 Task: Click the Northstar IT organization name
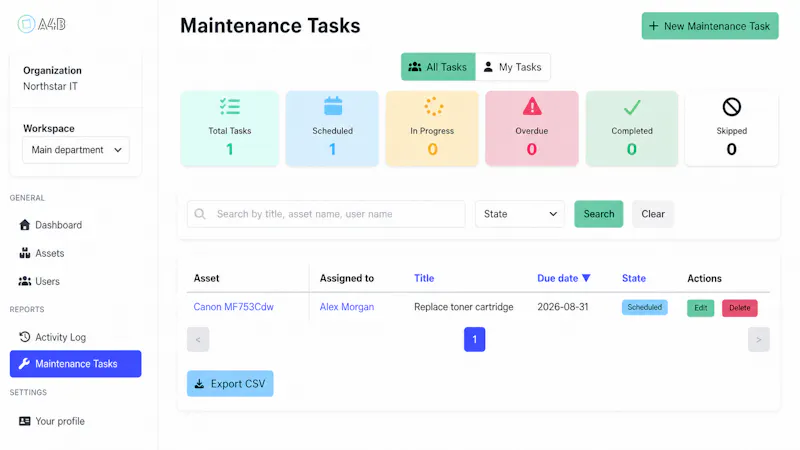click(x=50, y=86)
